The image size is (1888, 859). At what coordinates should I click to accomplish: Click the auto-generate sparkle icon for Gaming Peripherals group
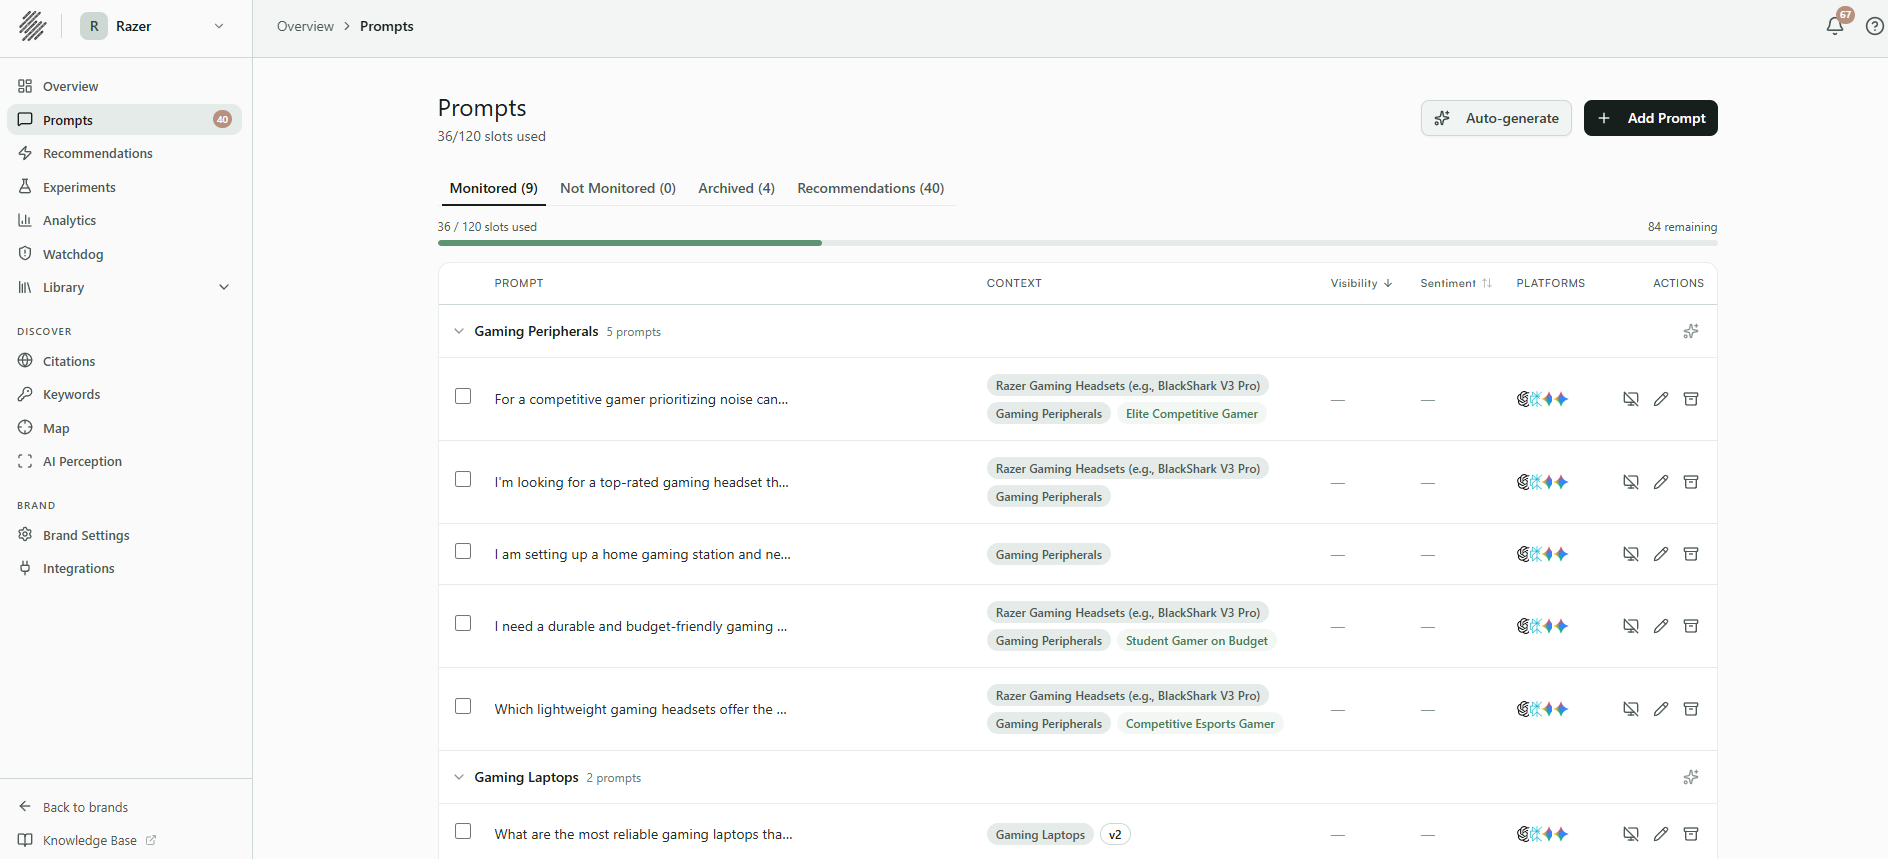coord(1690,331)
